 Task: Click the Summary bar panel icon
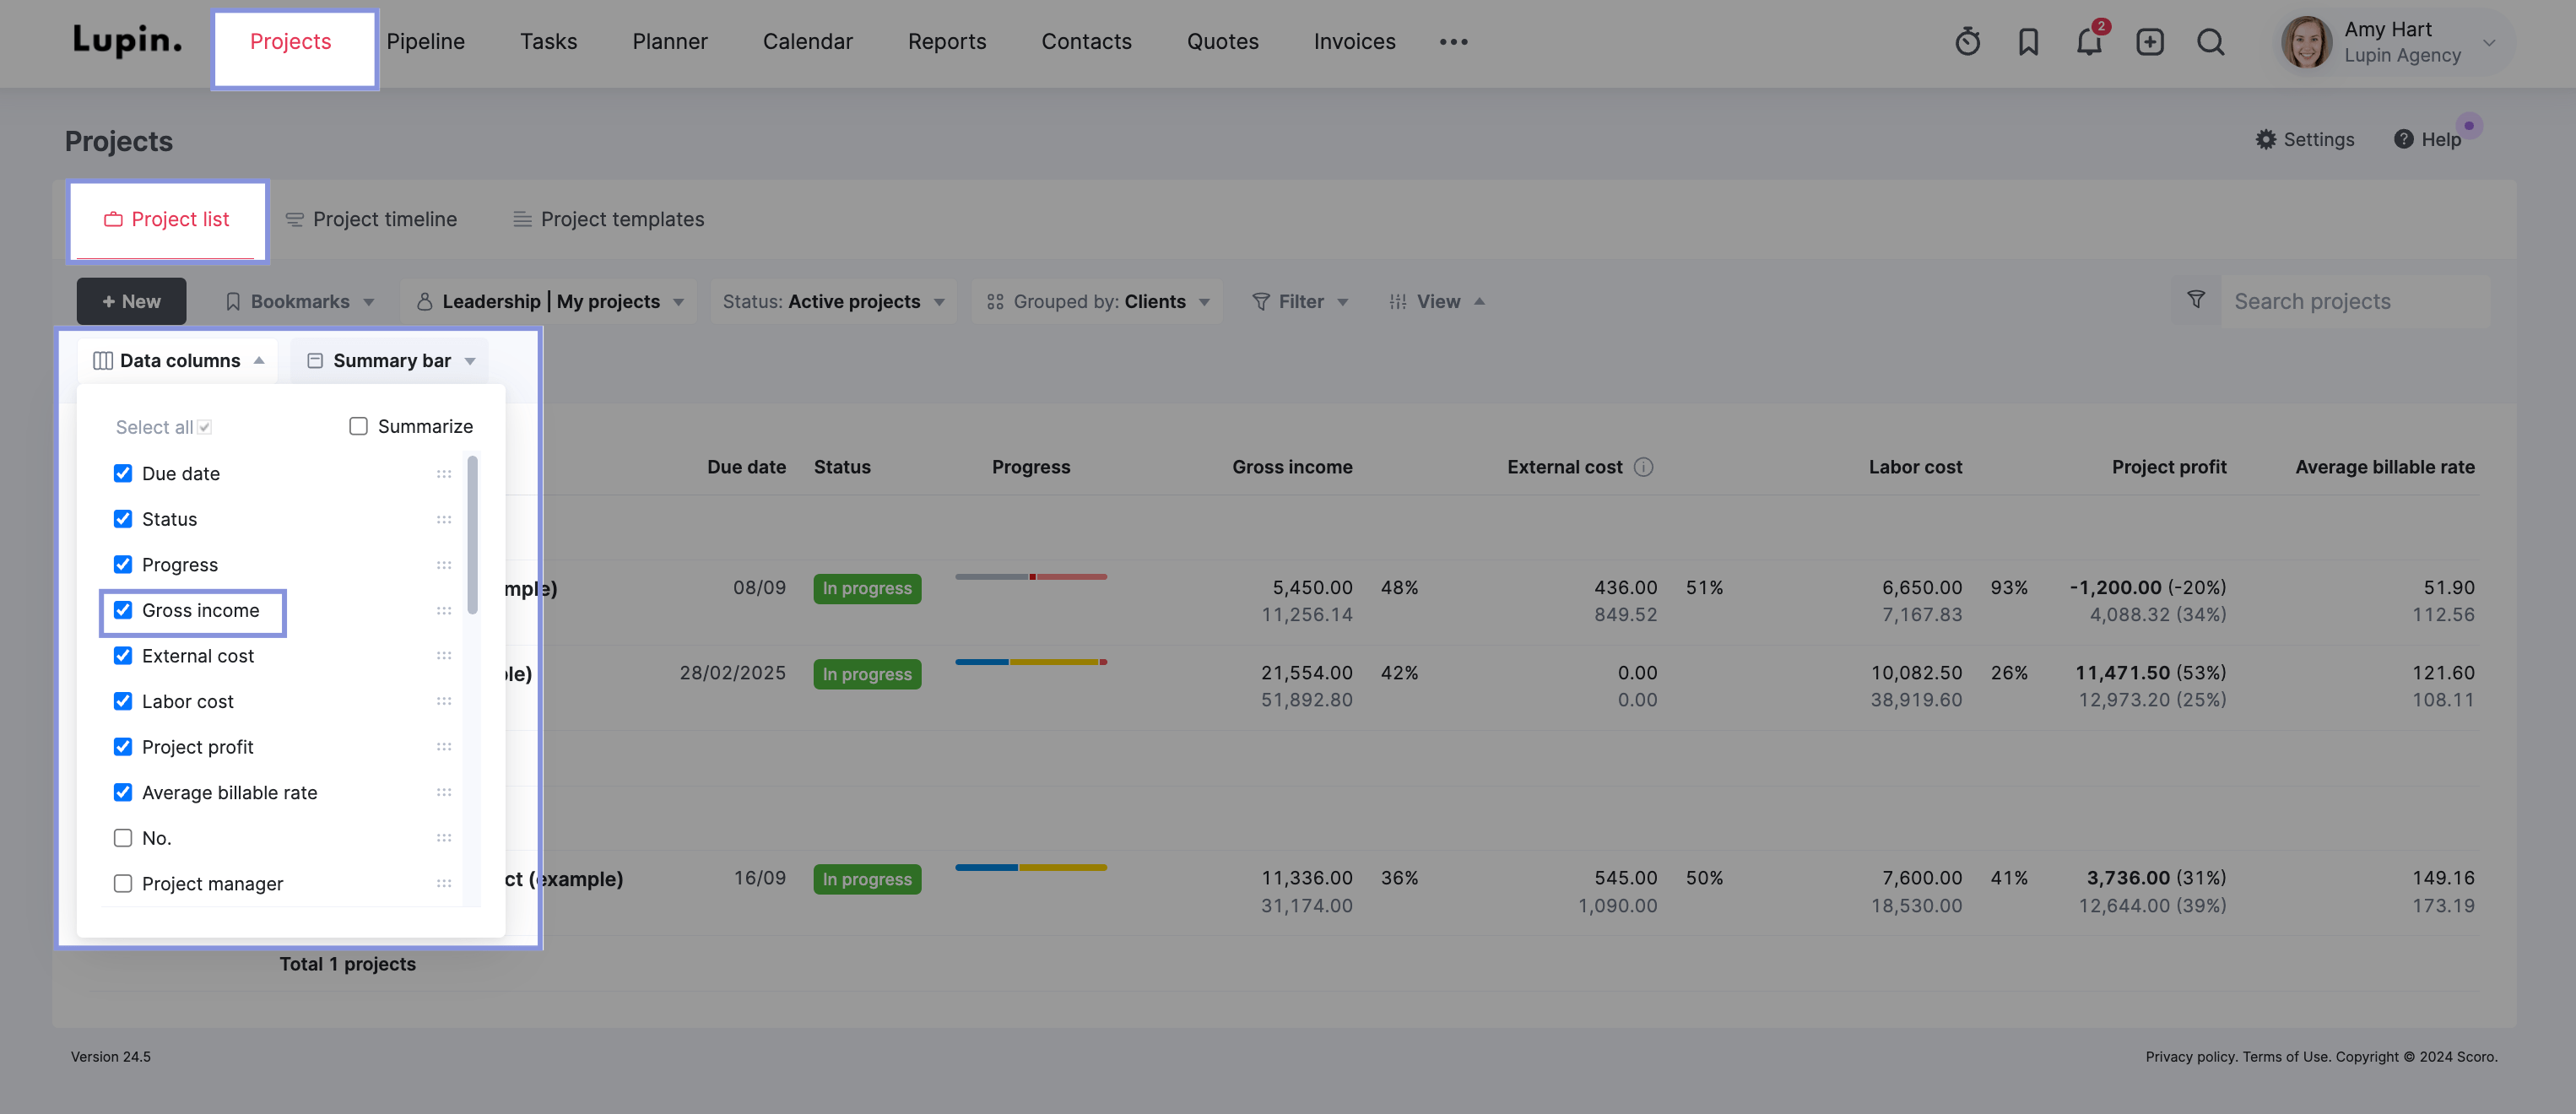[x=315, y=360]
